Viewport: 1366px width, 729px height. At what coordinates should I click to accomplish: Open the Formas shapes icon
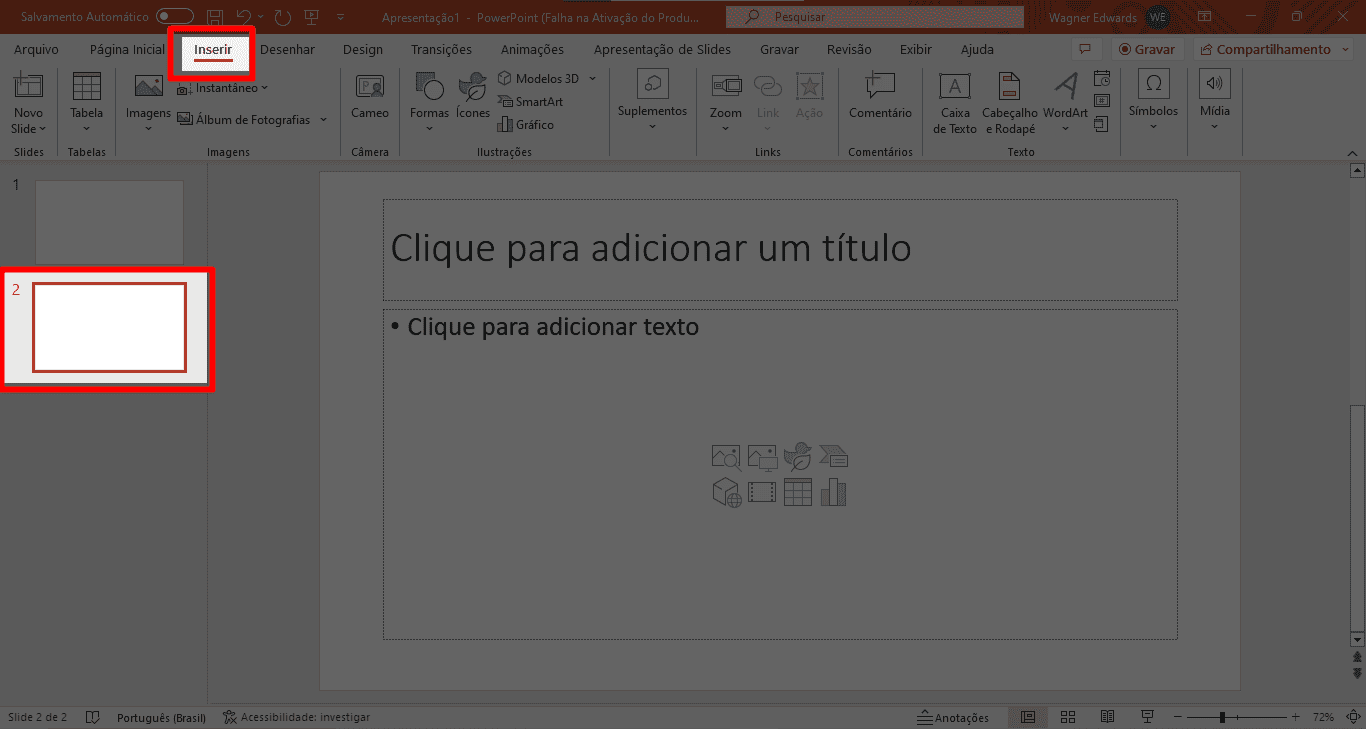[x=429, y=87]
